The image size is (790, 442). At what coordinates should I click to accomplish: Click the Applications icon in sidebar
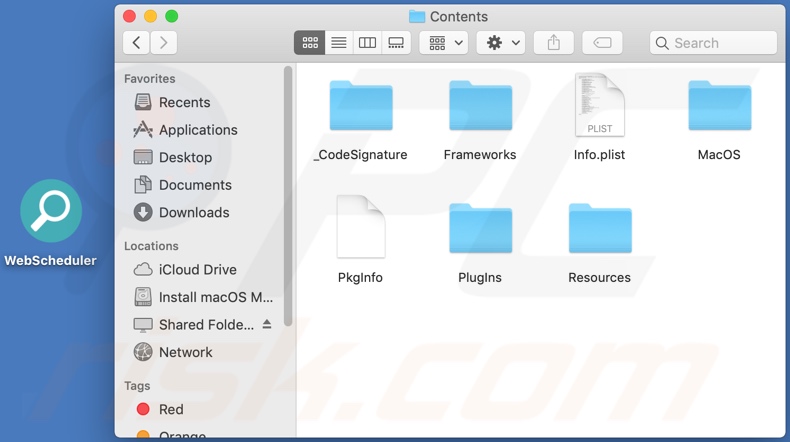(143, 130)
